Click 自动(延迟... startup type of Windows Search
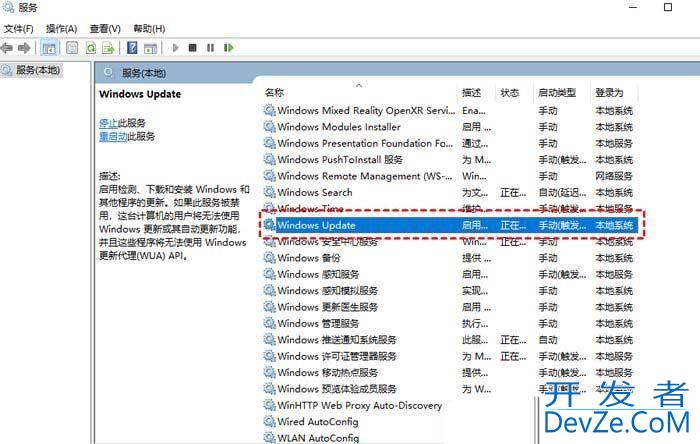The height and width of the screenshot is (444, 700). (562, 192)
